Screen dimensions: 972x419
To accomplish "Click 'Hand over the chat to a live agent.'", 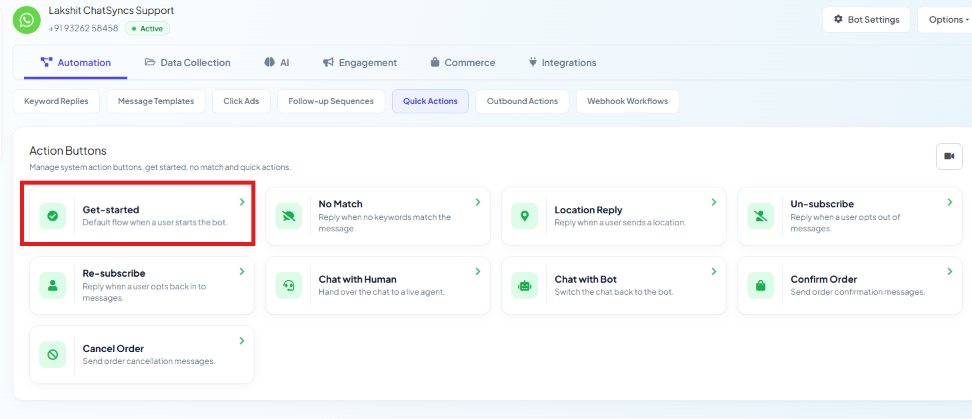I will coord(382,292).
